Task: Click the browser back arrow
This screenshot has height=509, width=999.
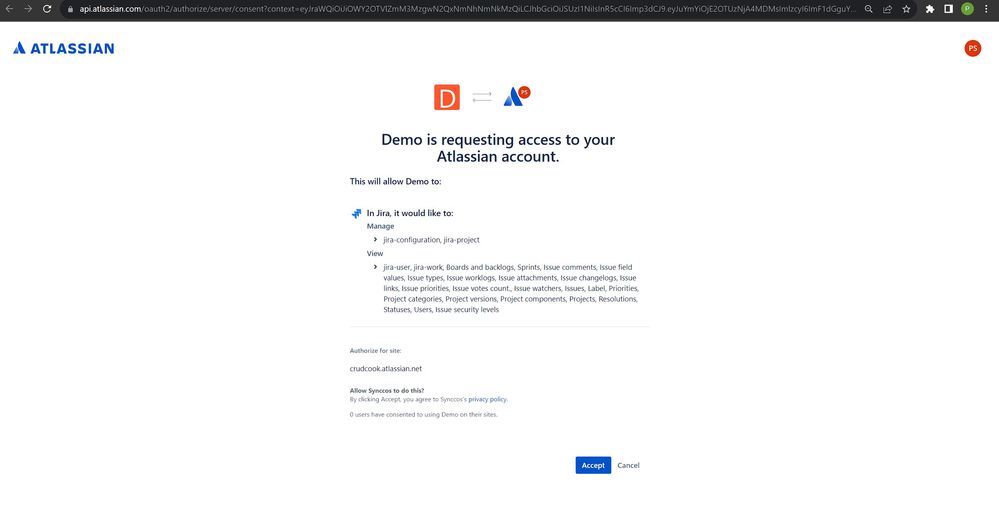Action: [x=9, y=10]
